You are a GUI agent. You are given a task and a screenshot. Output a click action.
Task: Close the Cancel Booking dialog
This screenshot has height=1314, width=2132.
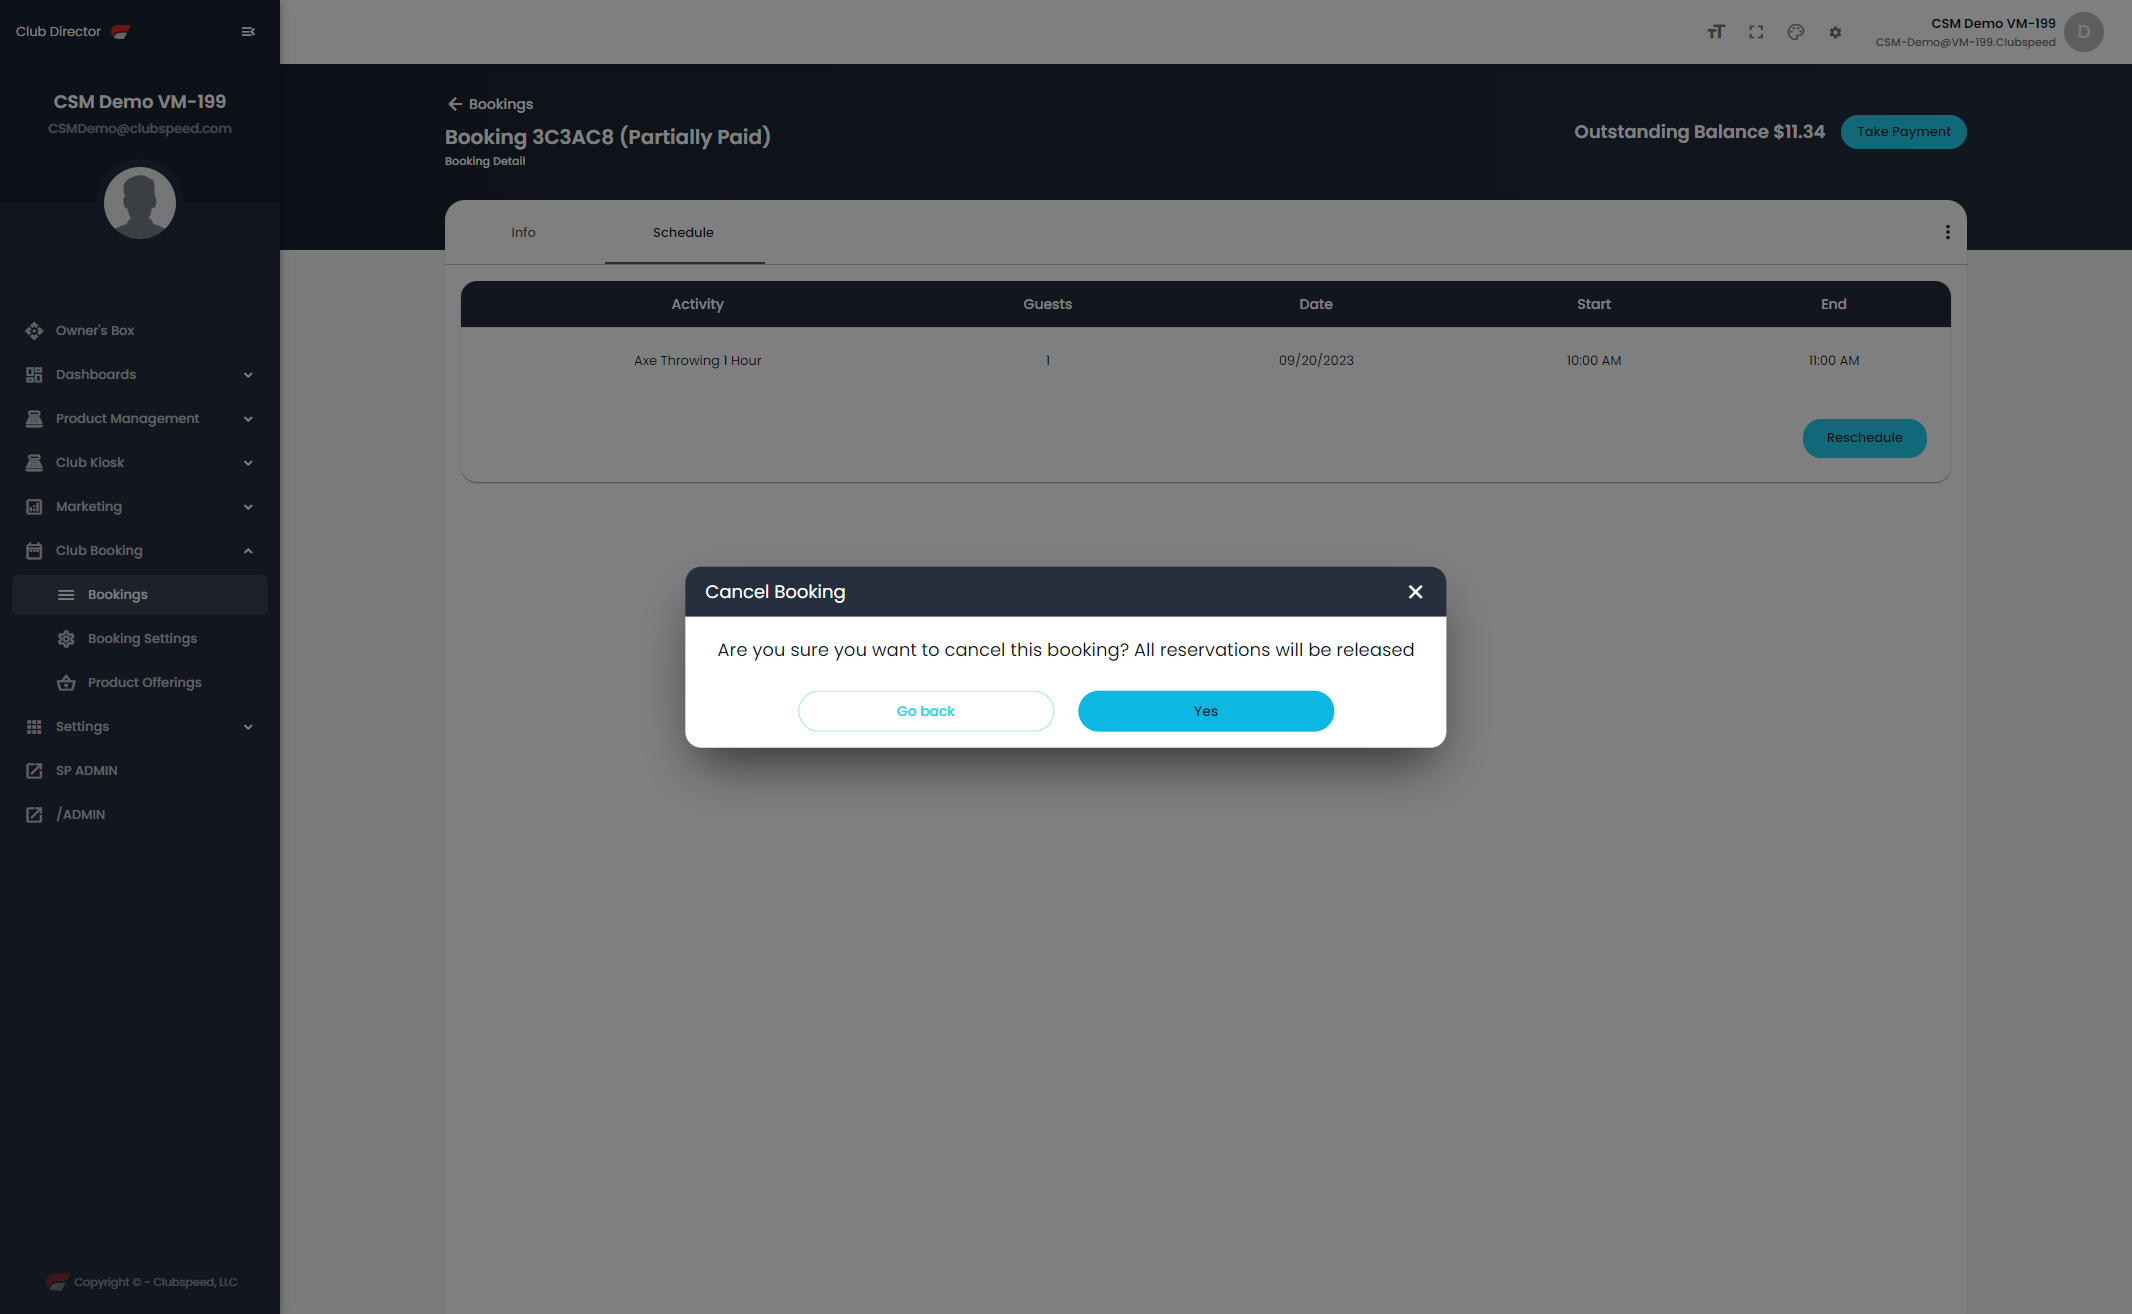pos(1415,592)
